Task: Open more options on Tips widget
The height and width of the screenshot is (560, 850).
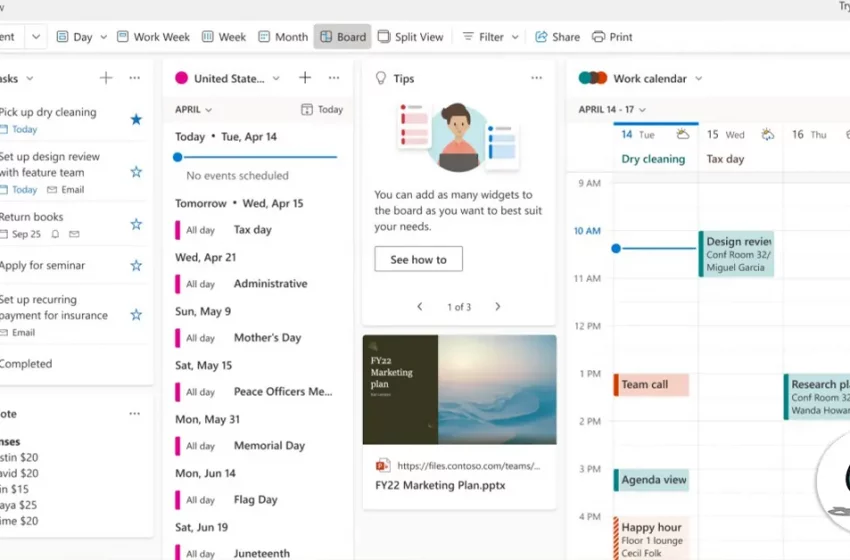Action: tap(537, 78)
